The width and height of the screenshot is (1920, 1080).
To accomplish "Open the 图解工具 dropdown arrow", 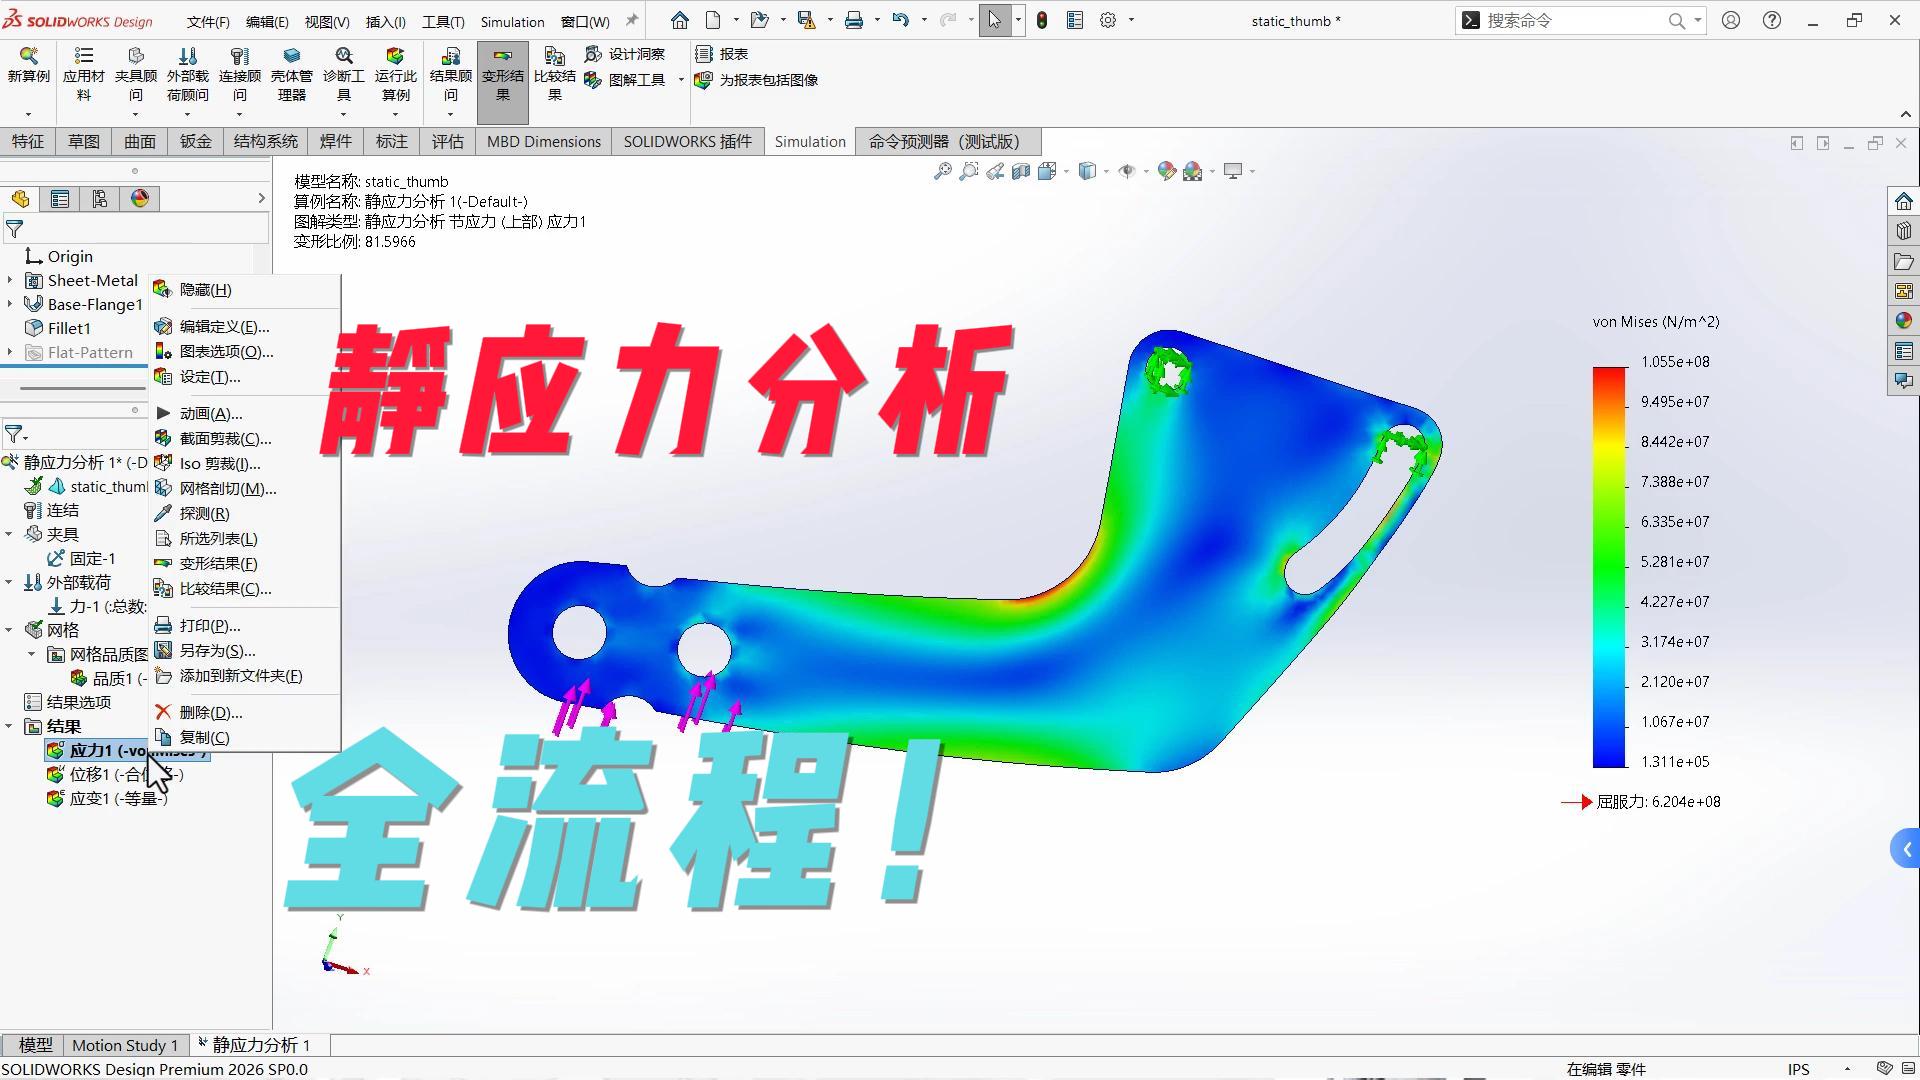I will click(x=681, y=81).
